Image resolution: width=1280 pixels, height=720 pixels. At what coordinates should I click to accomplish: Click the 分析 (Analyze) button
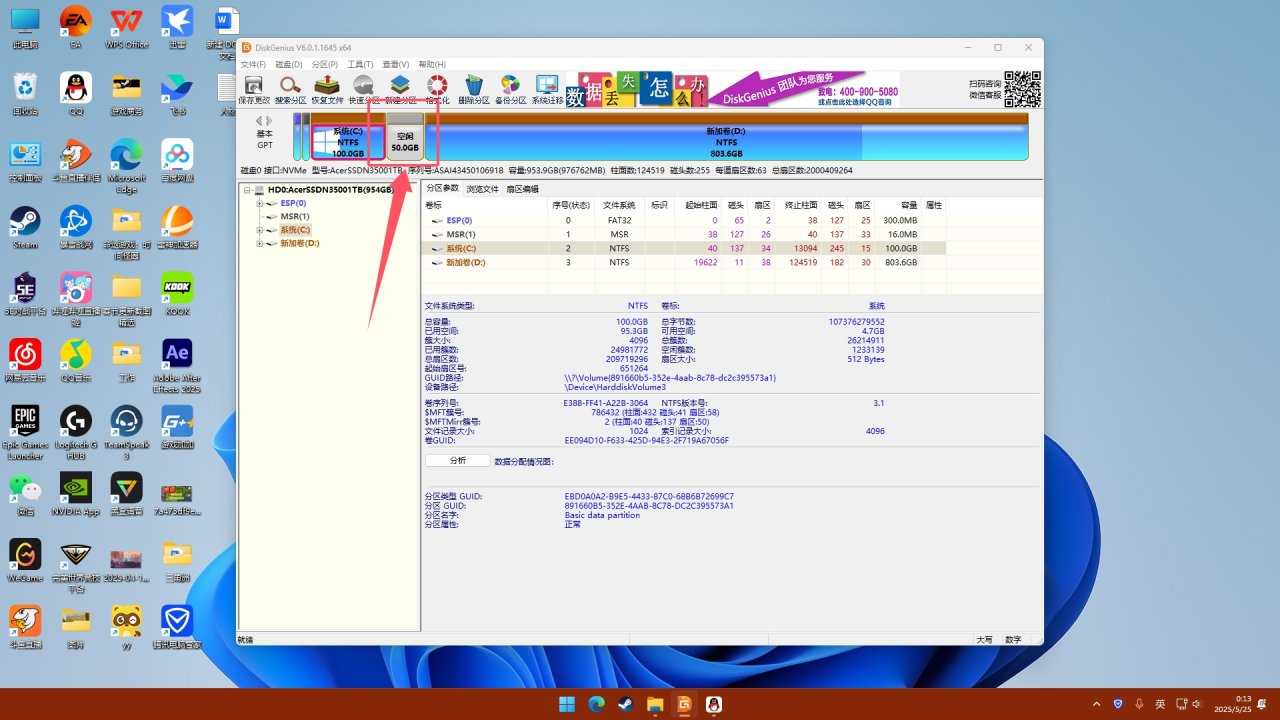tap(457, 461)
